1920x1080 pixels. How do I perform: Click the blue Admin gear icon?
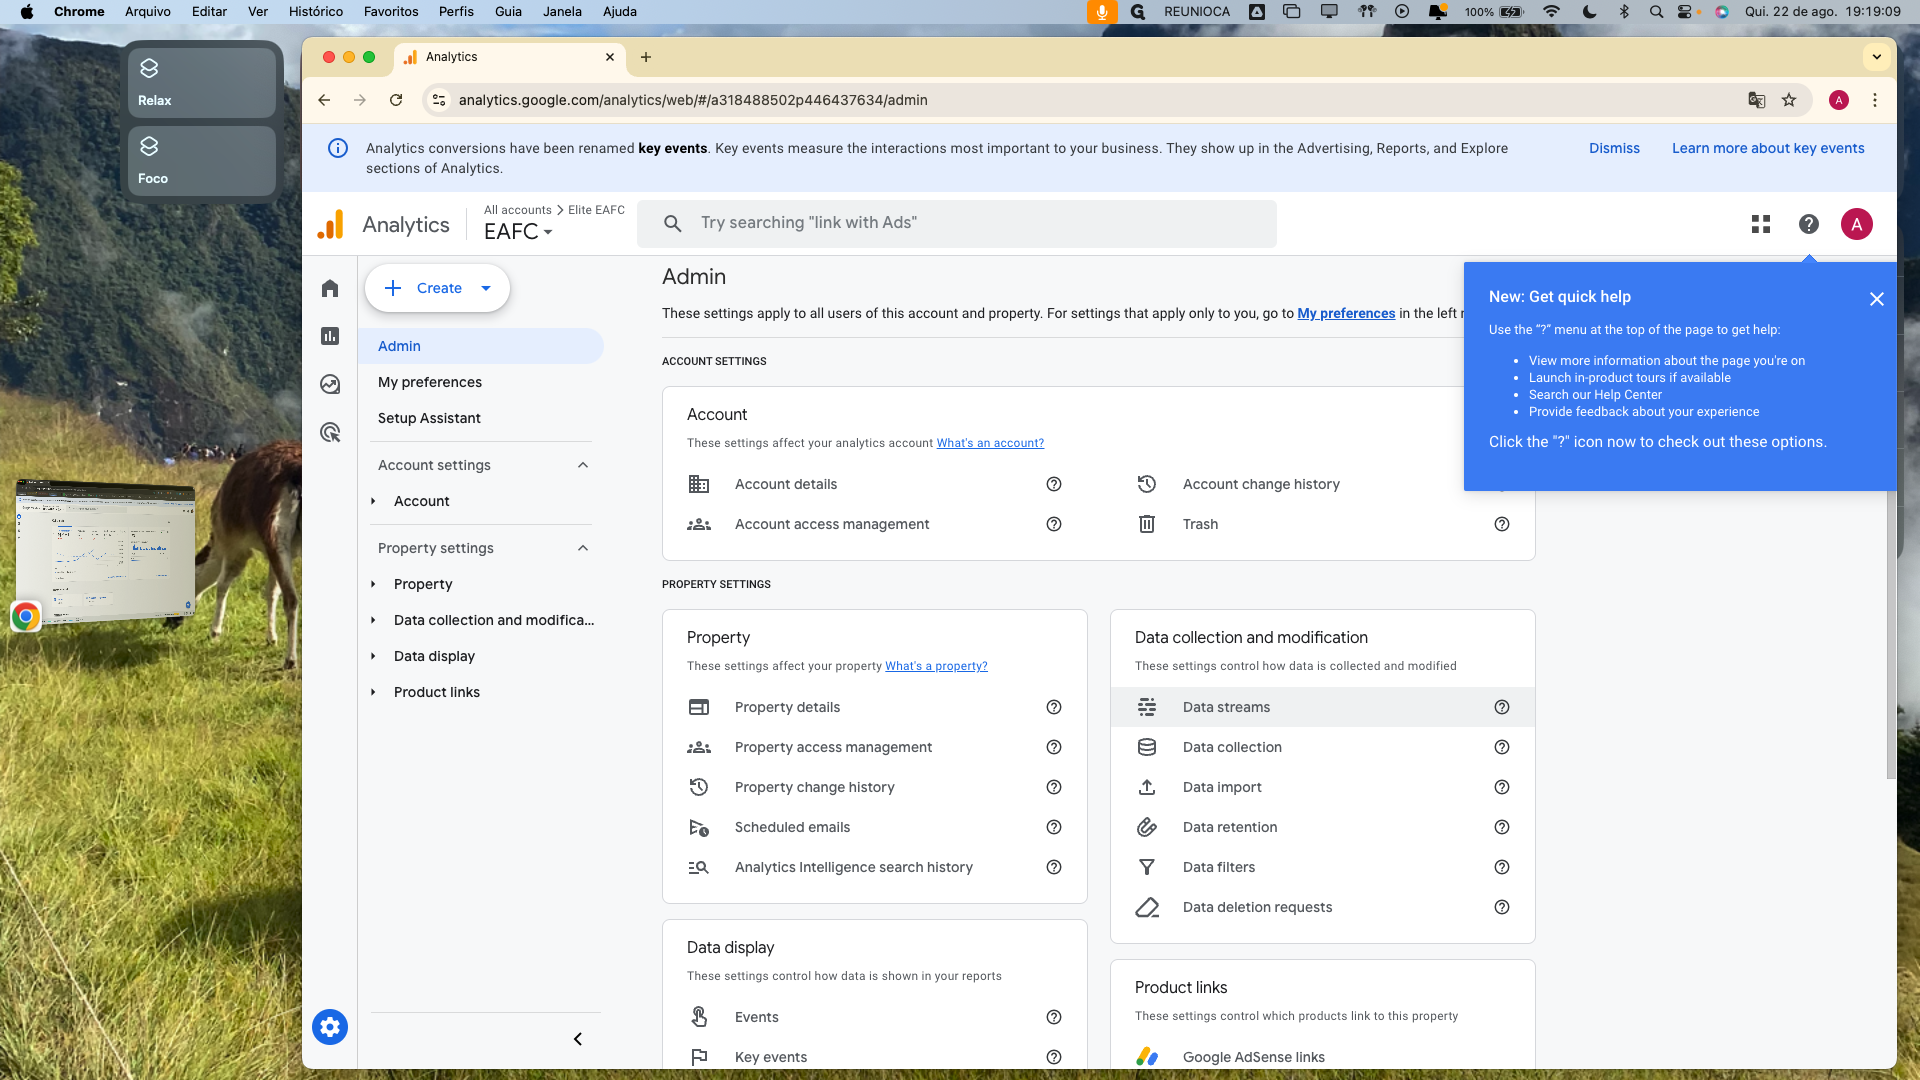(x=330, y=1027)
